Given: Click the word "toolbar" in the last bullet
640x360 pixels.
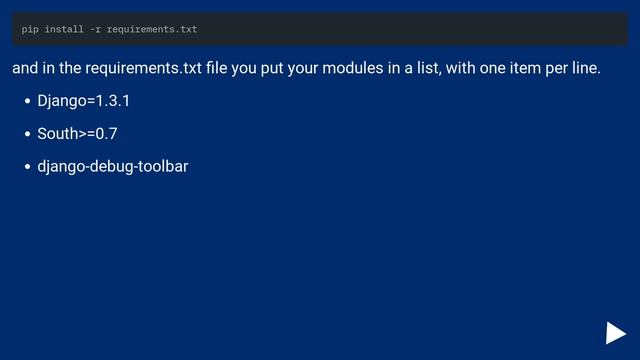Looking at the screenshot, I should coord(163,167).
